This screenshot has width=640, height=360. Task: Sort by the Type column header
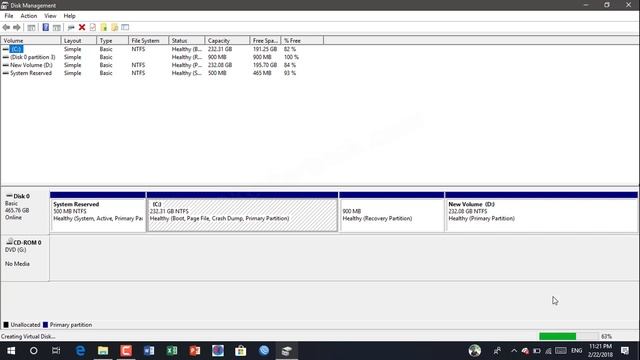[113, 40]
